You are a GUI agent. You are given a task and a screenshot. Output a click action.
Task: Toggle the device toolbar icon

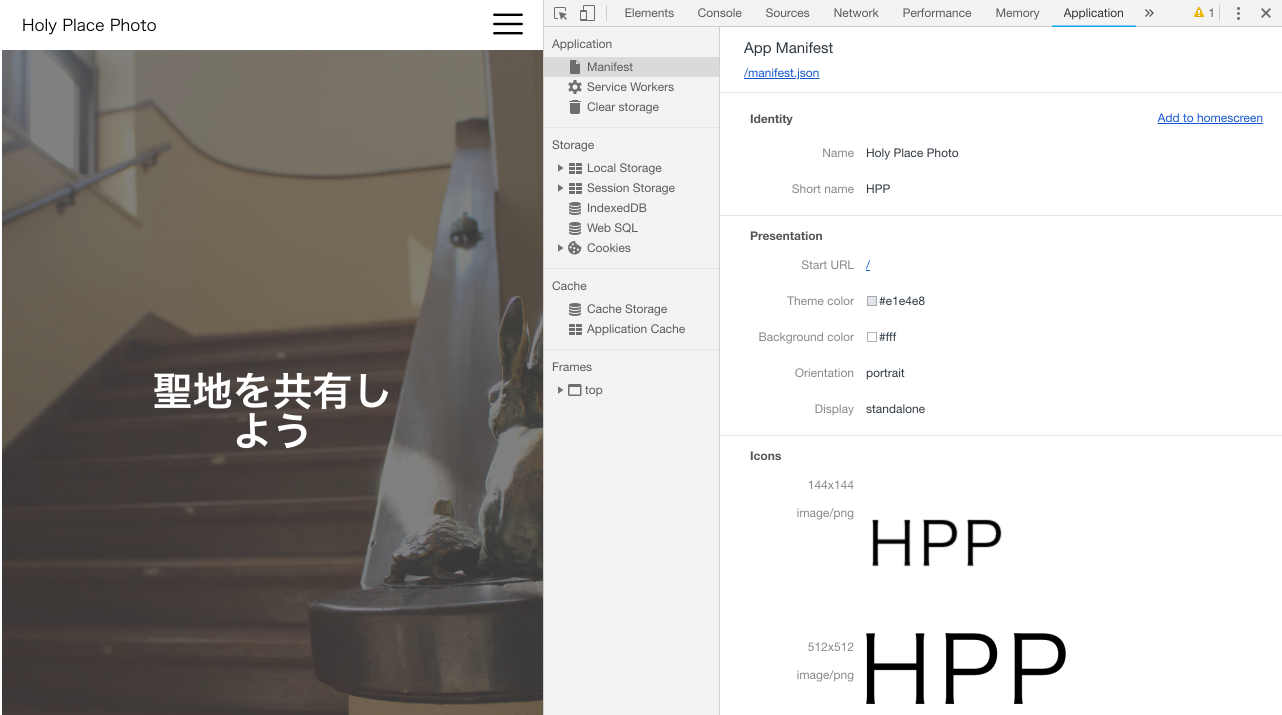[587, 13]
